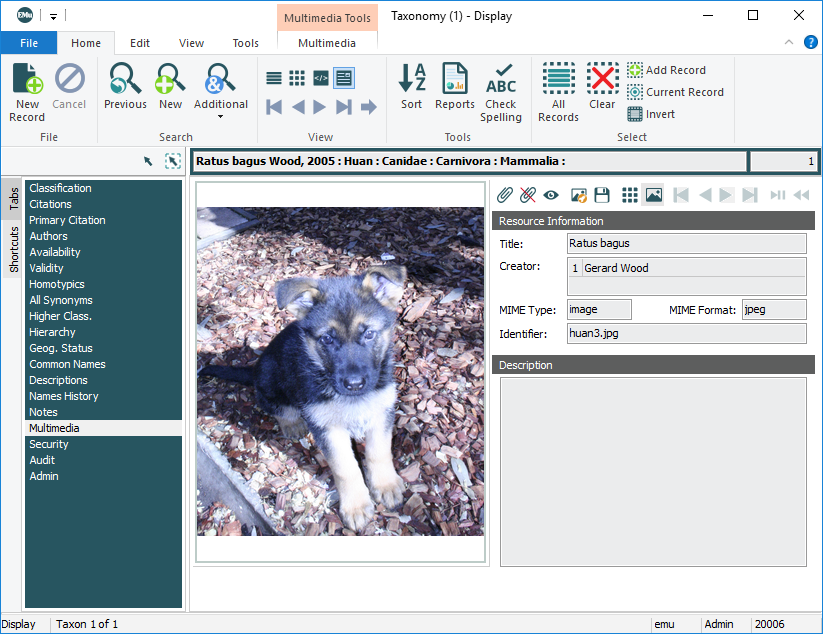This screenshot has height=634, width=823.
Task: Open the Edit ribbon tab
Action: coord(140,43)
